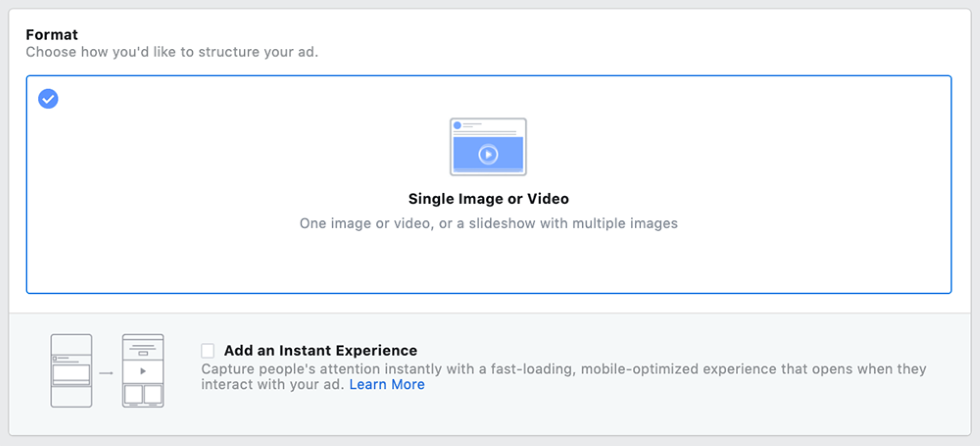Screen dimensions: 980x446
Task: Click the small play triangle in right phone illustration
Action: (143, 371)
